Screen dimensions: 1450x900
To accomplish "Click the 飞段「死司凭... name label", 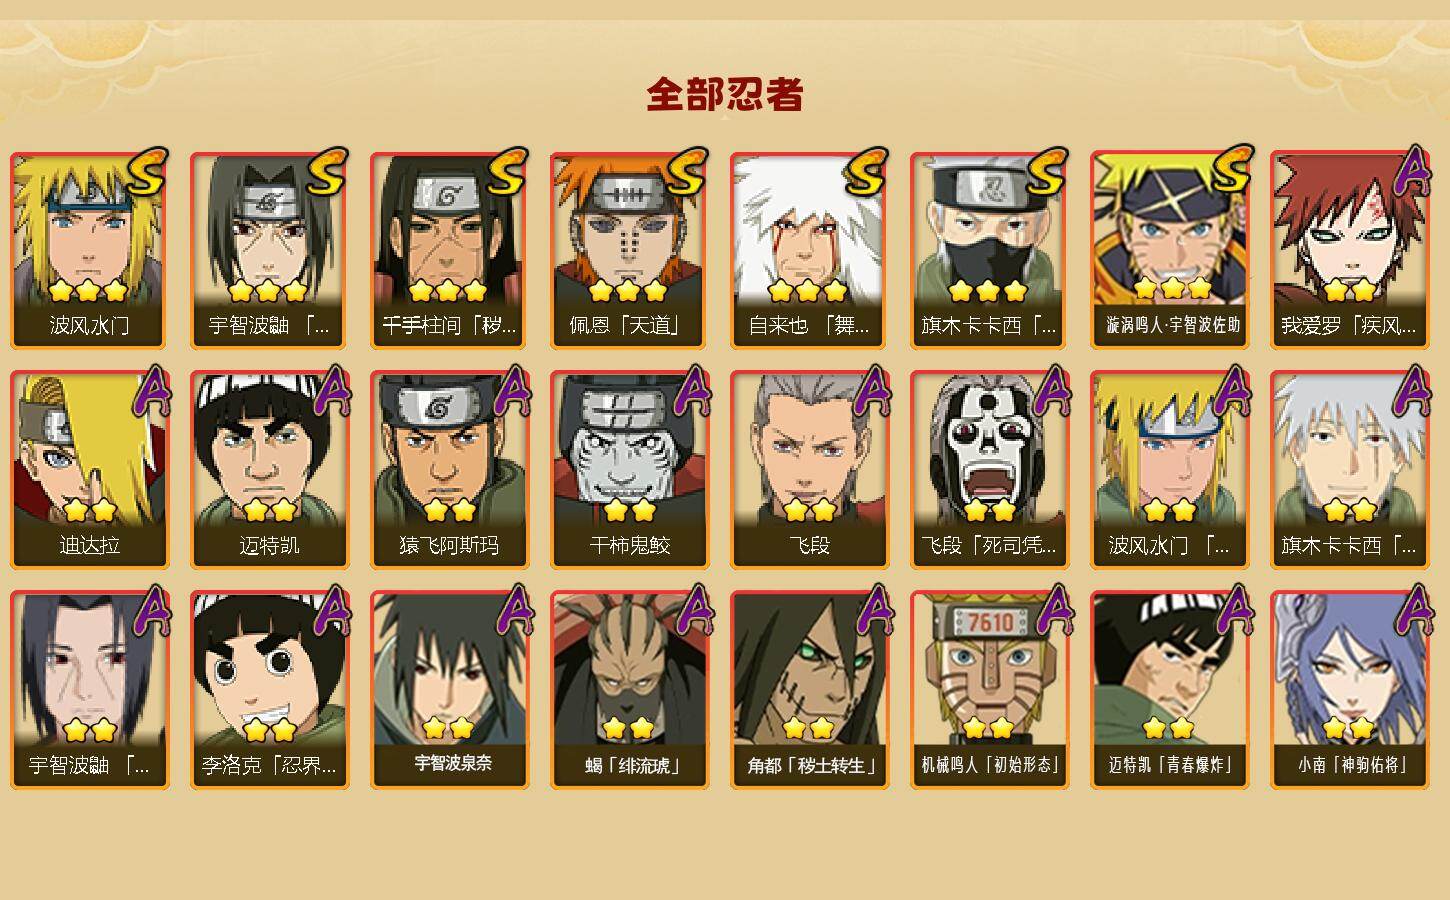I will pyautogui.click(x=989, y=546).
